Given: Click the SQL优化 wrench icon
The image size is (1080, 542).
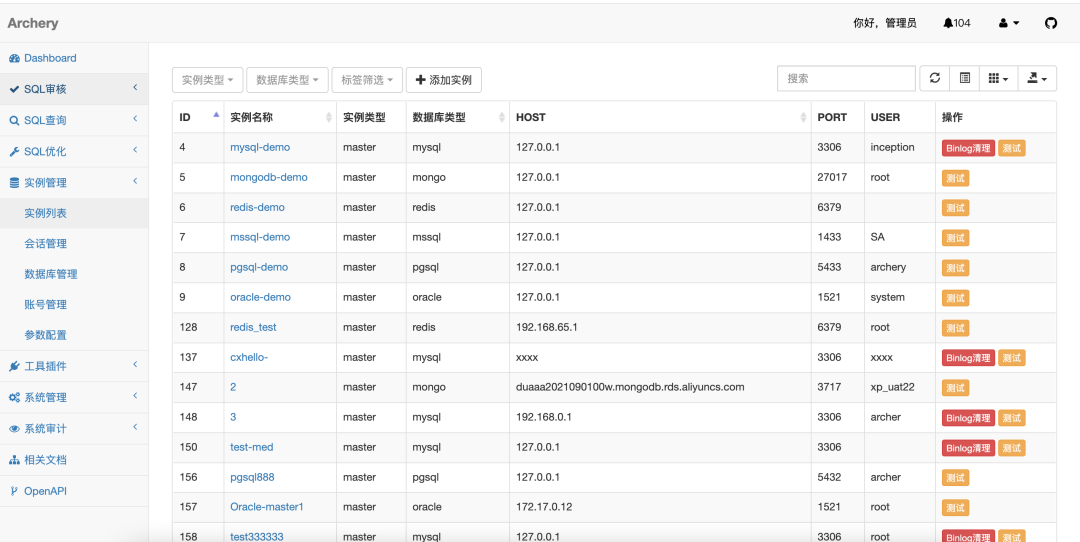Looking at the screenshot, I should (x=14, y=152).
